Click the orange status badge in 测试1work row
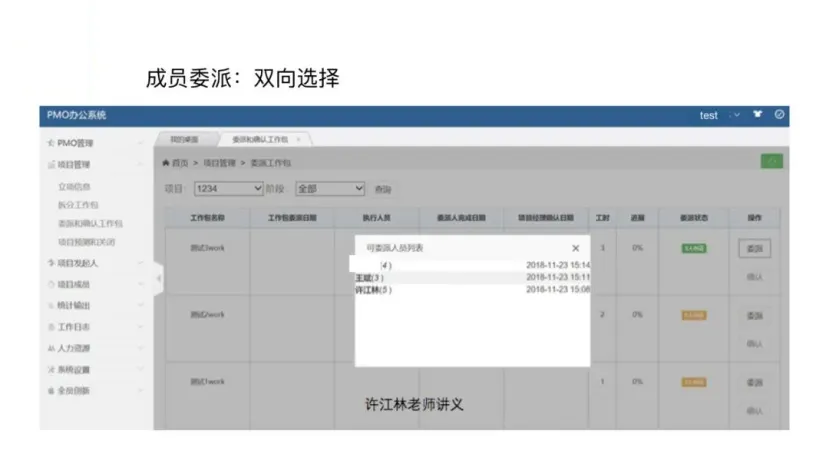This screenshot has width=830, height=467. tap(693, 382)
